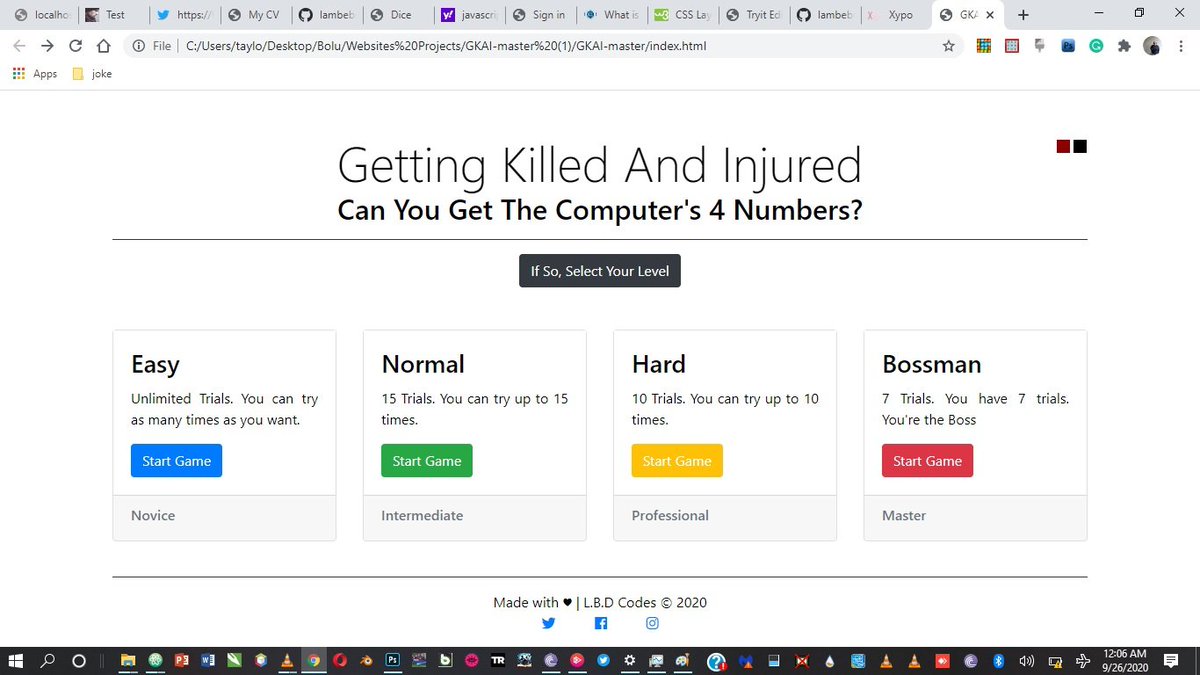The width and height of the screenshot is (1200, 675).
Task: Start the Bossman level game
Action: 927,461
